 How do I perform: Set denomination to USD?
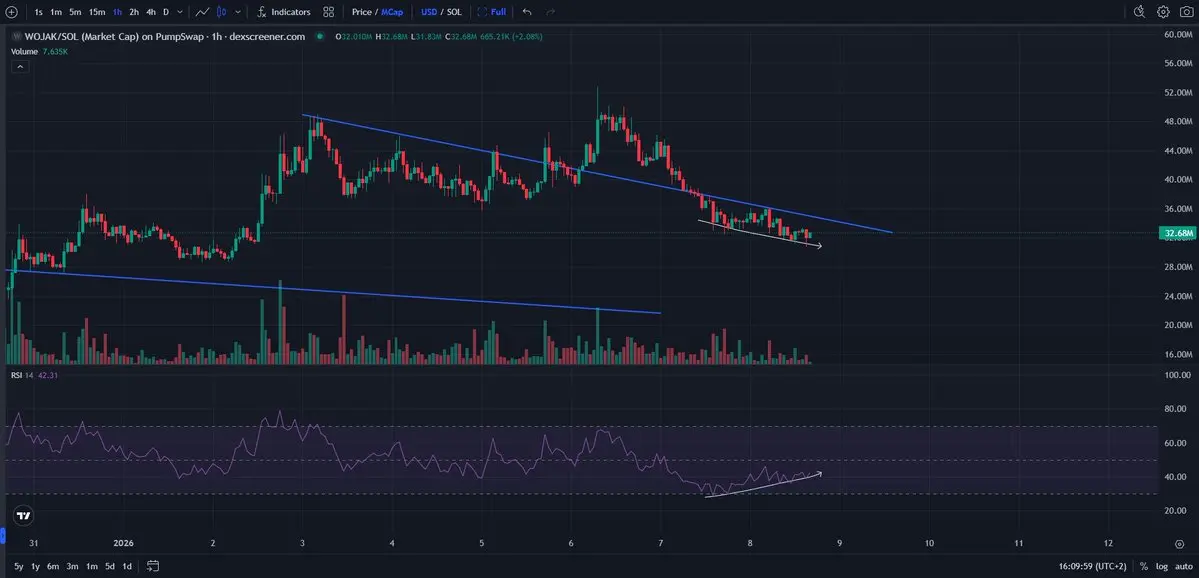[x=429, y=12]
